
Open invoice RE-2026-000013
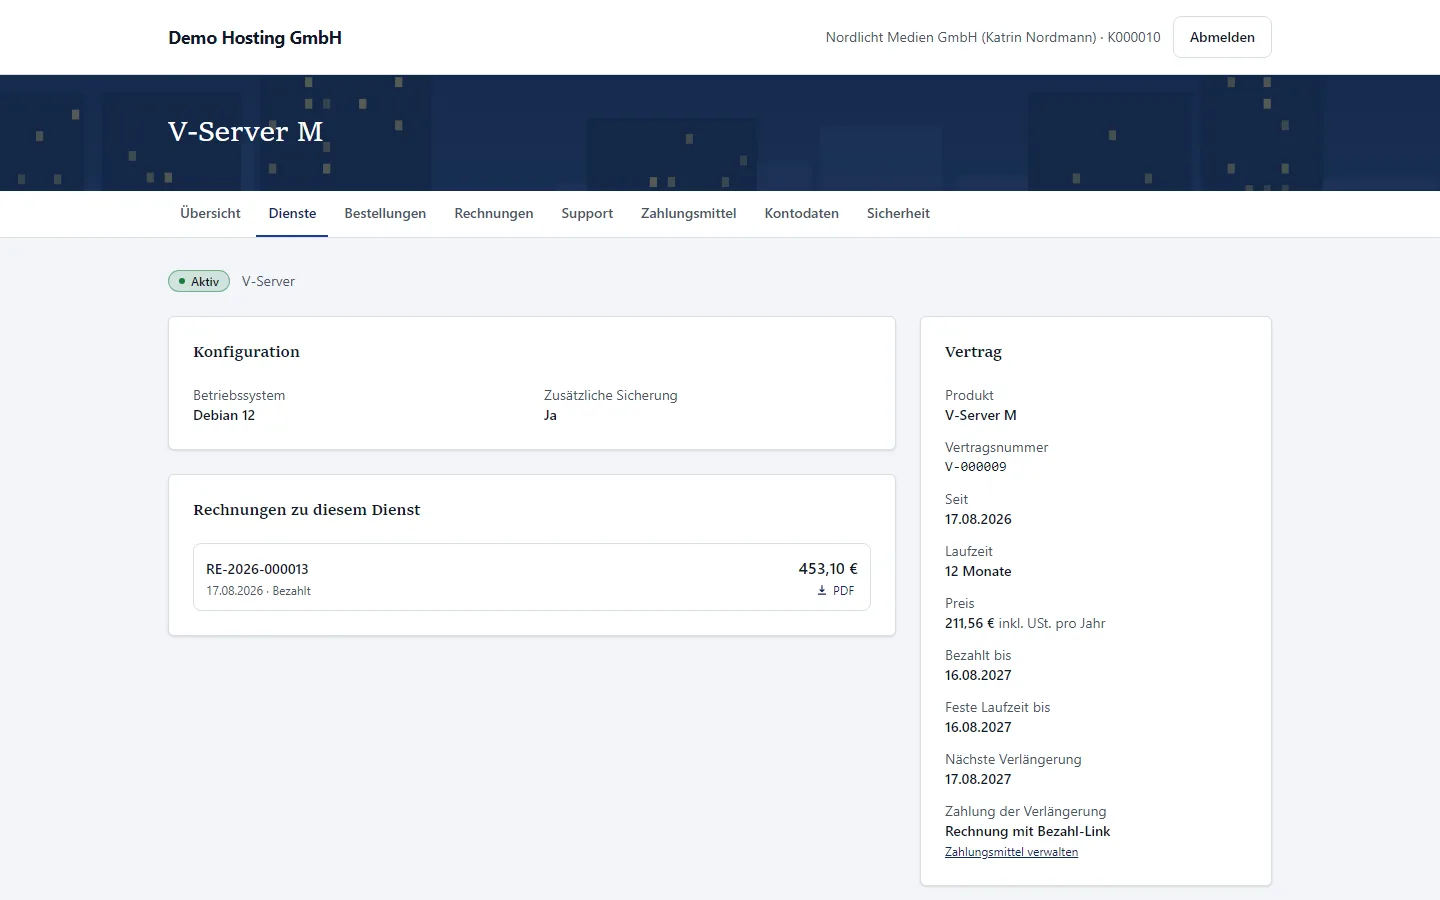pyautogui.click(x=257, y=569)
